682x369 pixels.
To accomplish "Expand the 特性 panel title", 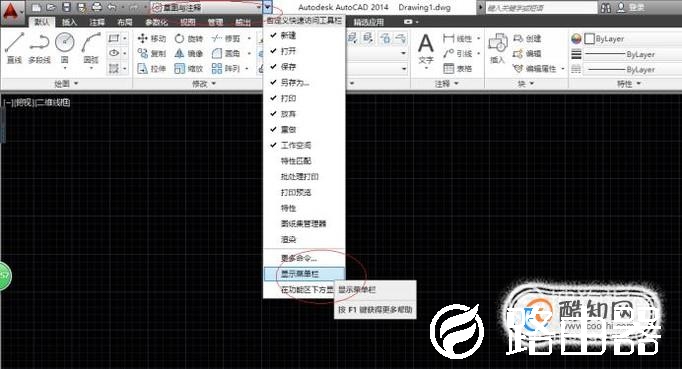I will point(629,83).
